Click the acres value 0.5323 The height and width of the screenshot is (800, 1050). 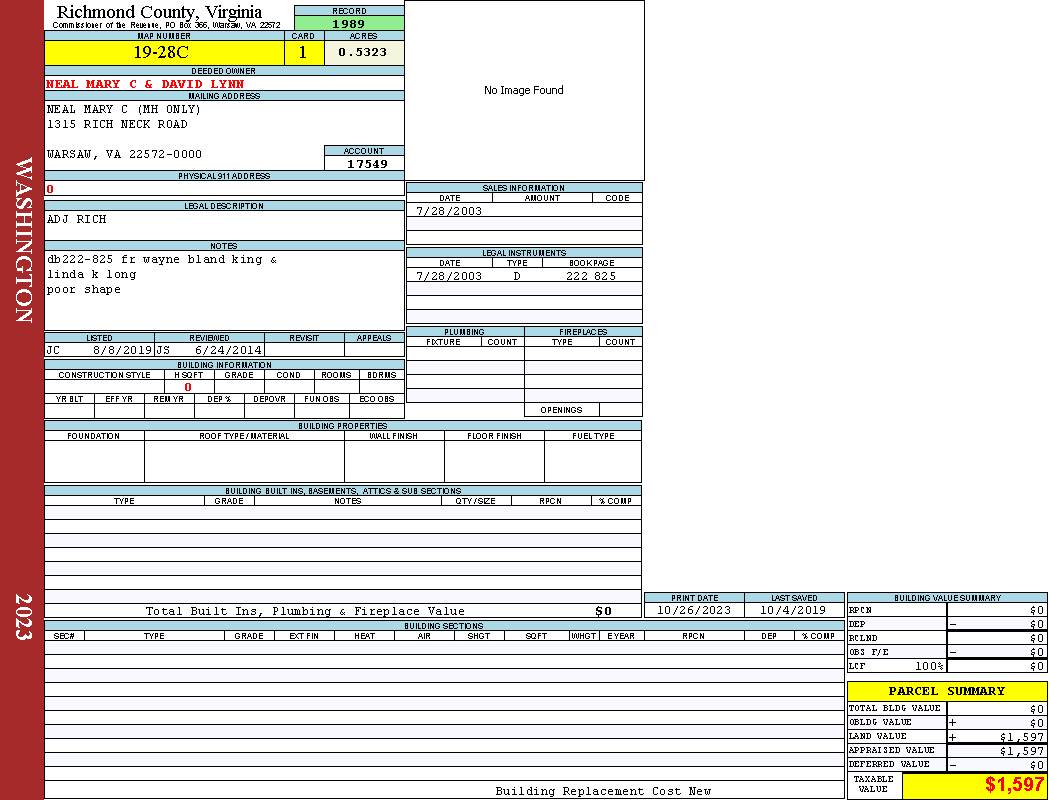tap(363, 53)
